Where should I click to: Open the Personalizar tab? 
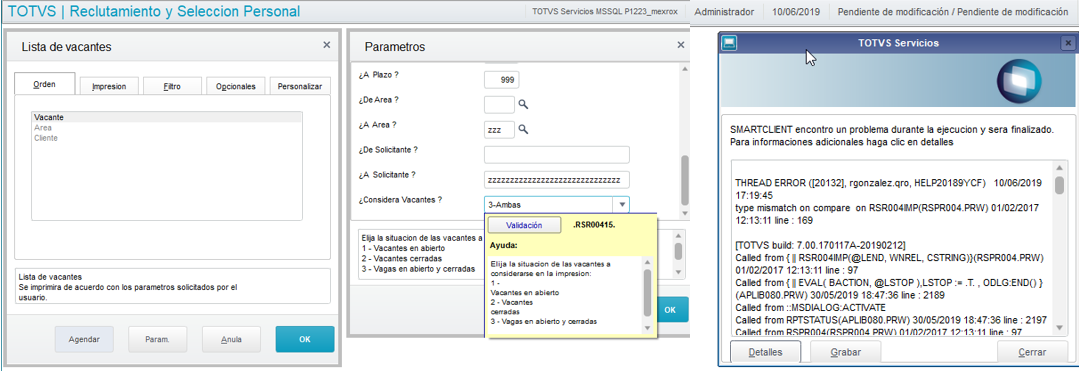[x=299, y=87]
